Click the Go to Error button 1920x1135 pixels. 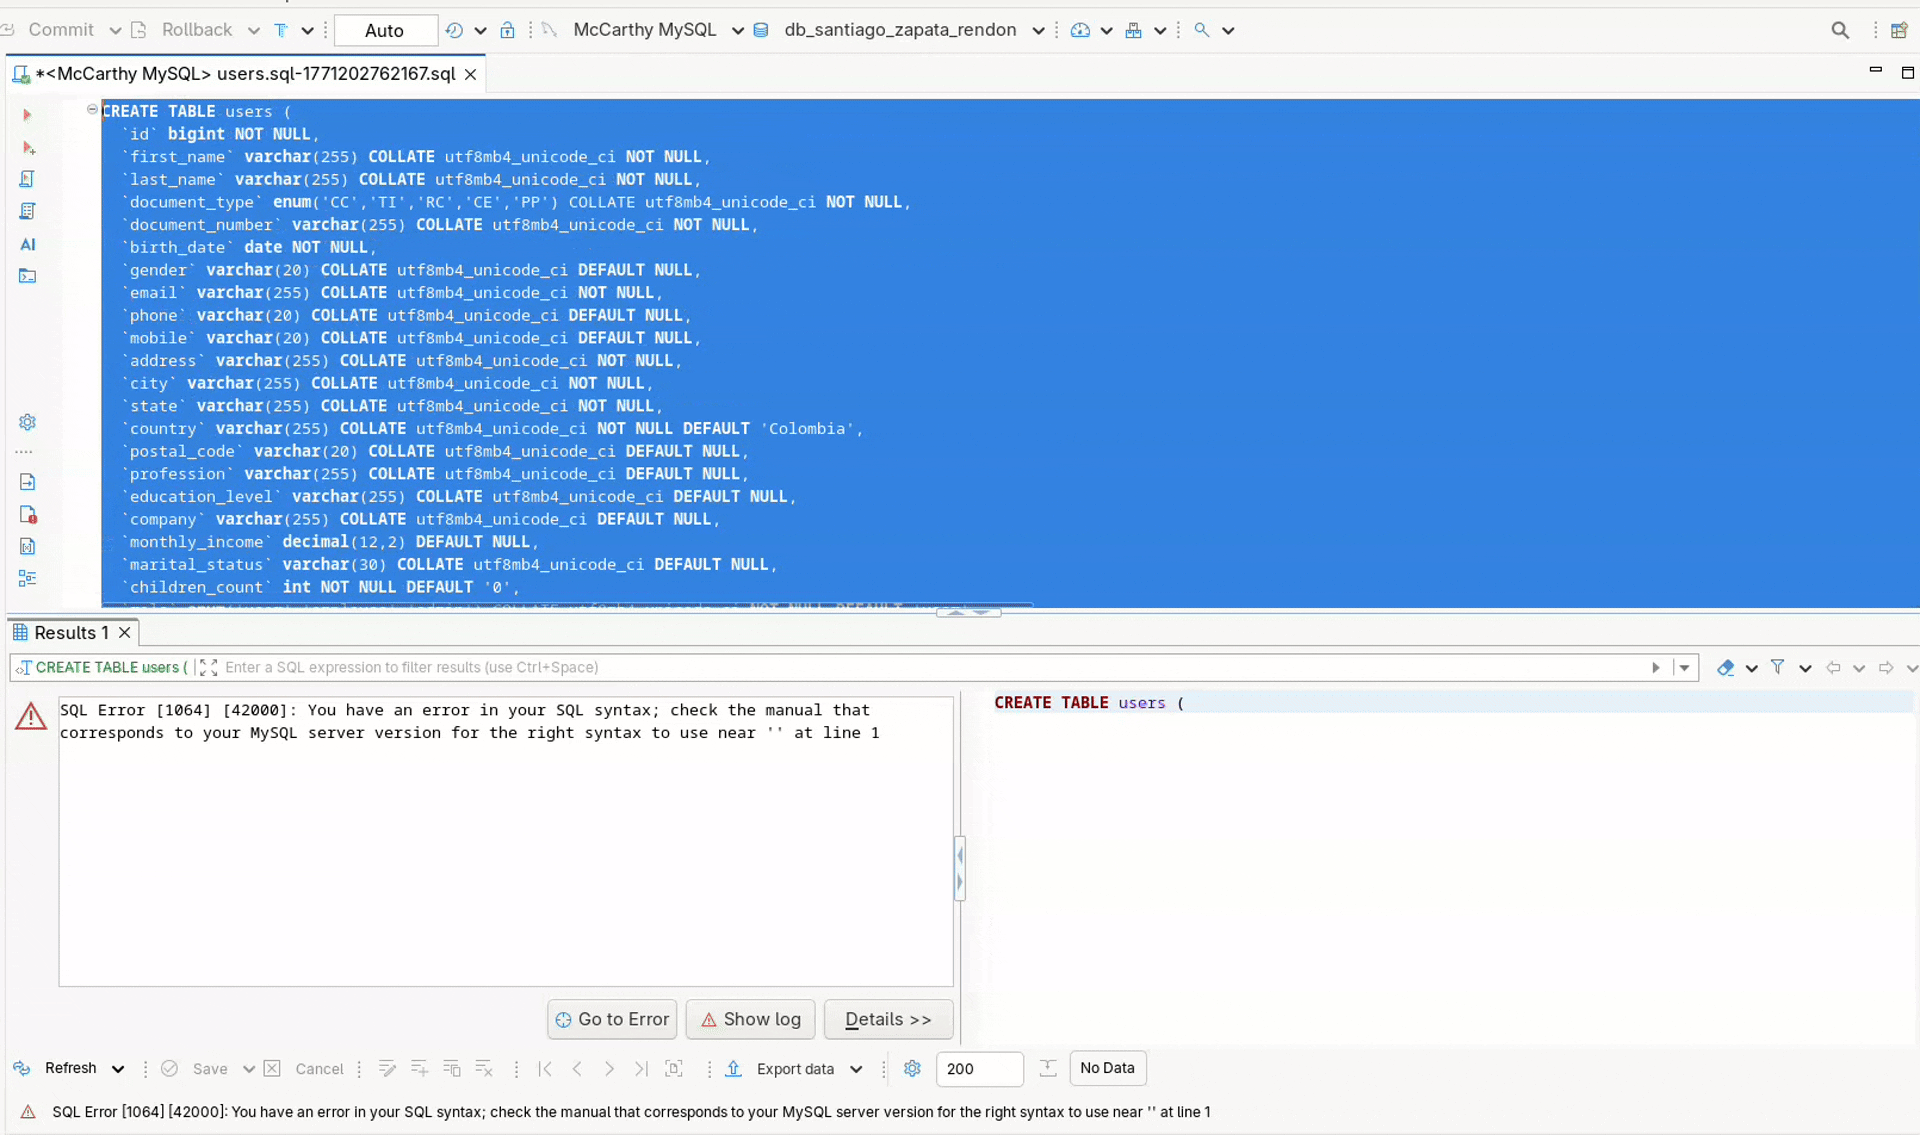click(611, 1019)
